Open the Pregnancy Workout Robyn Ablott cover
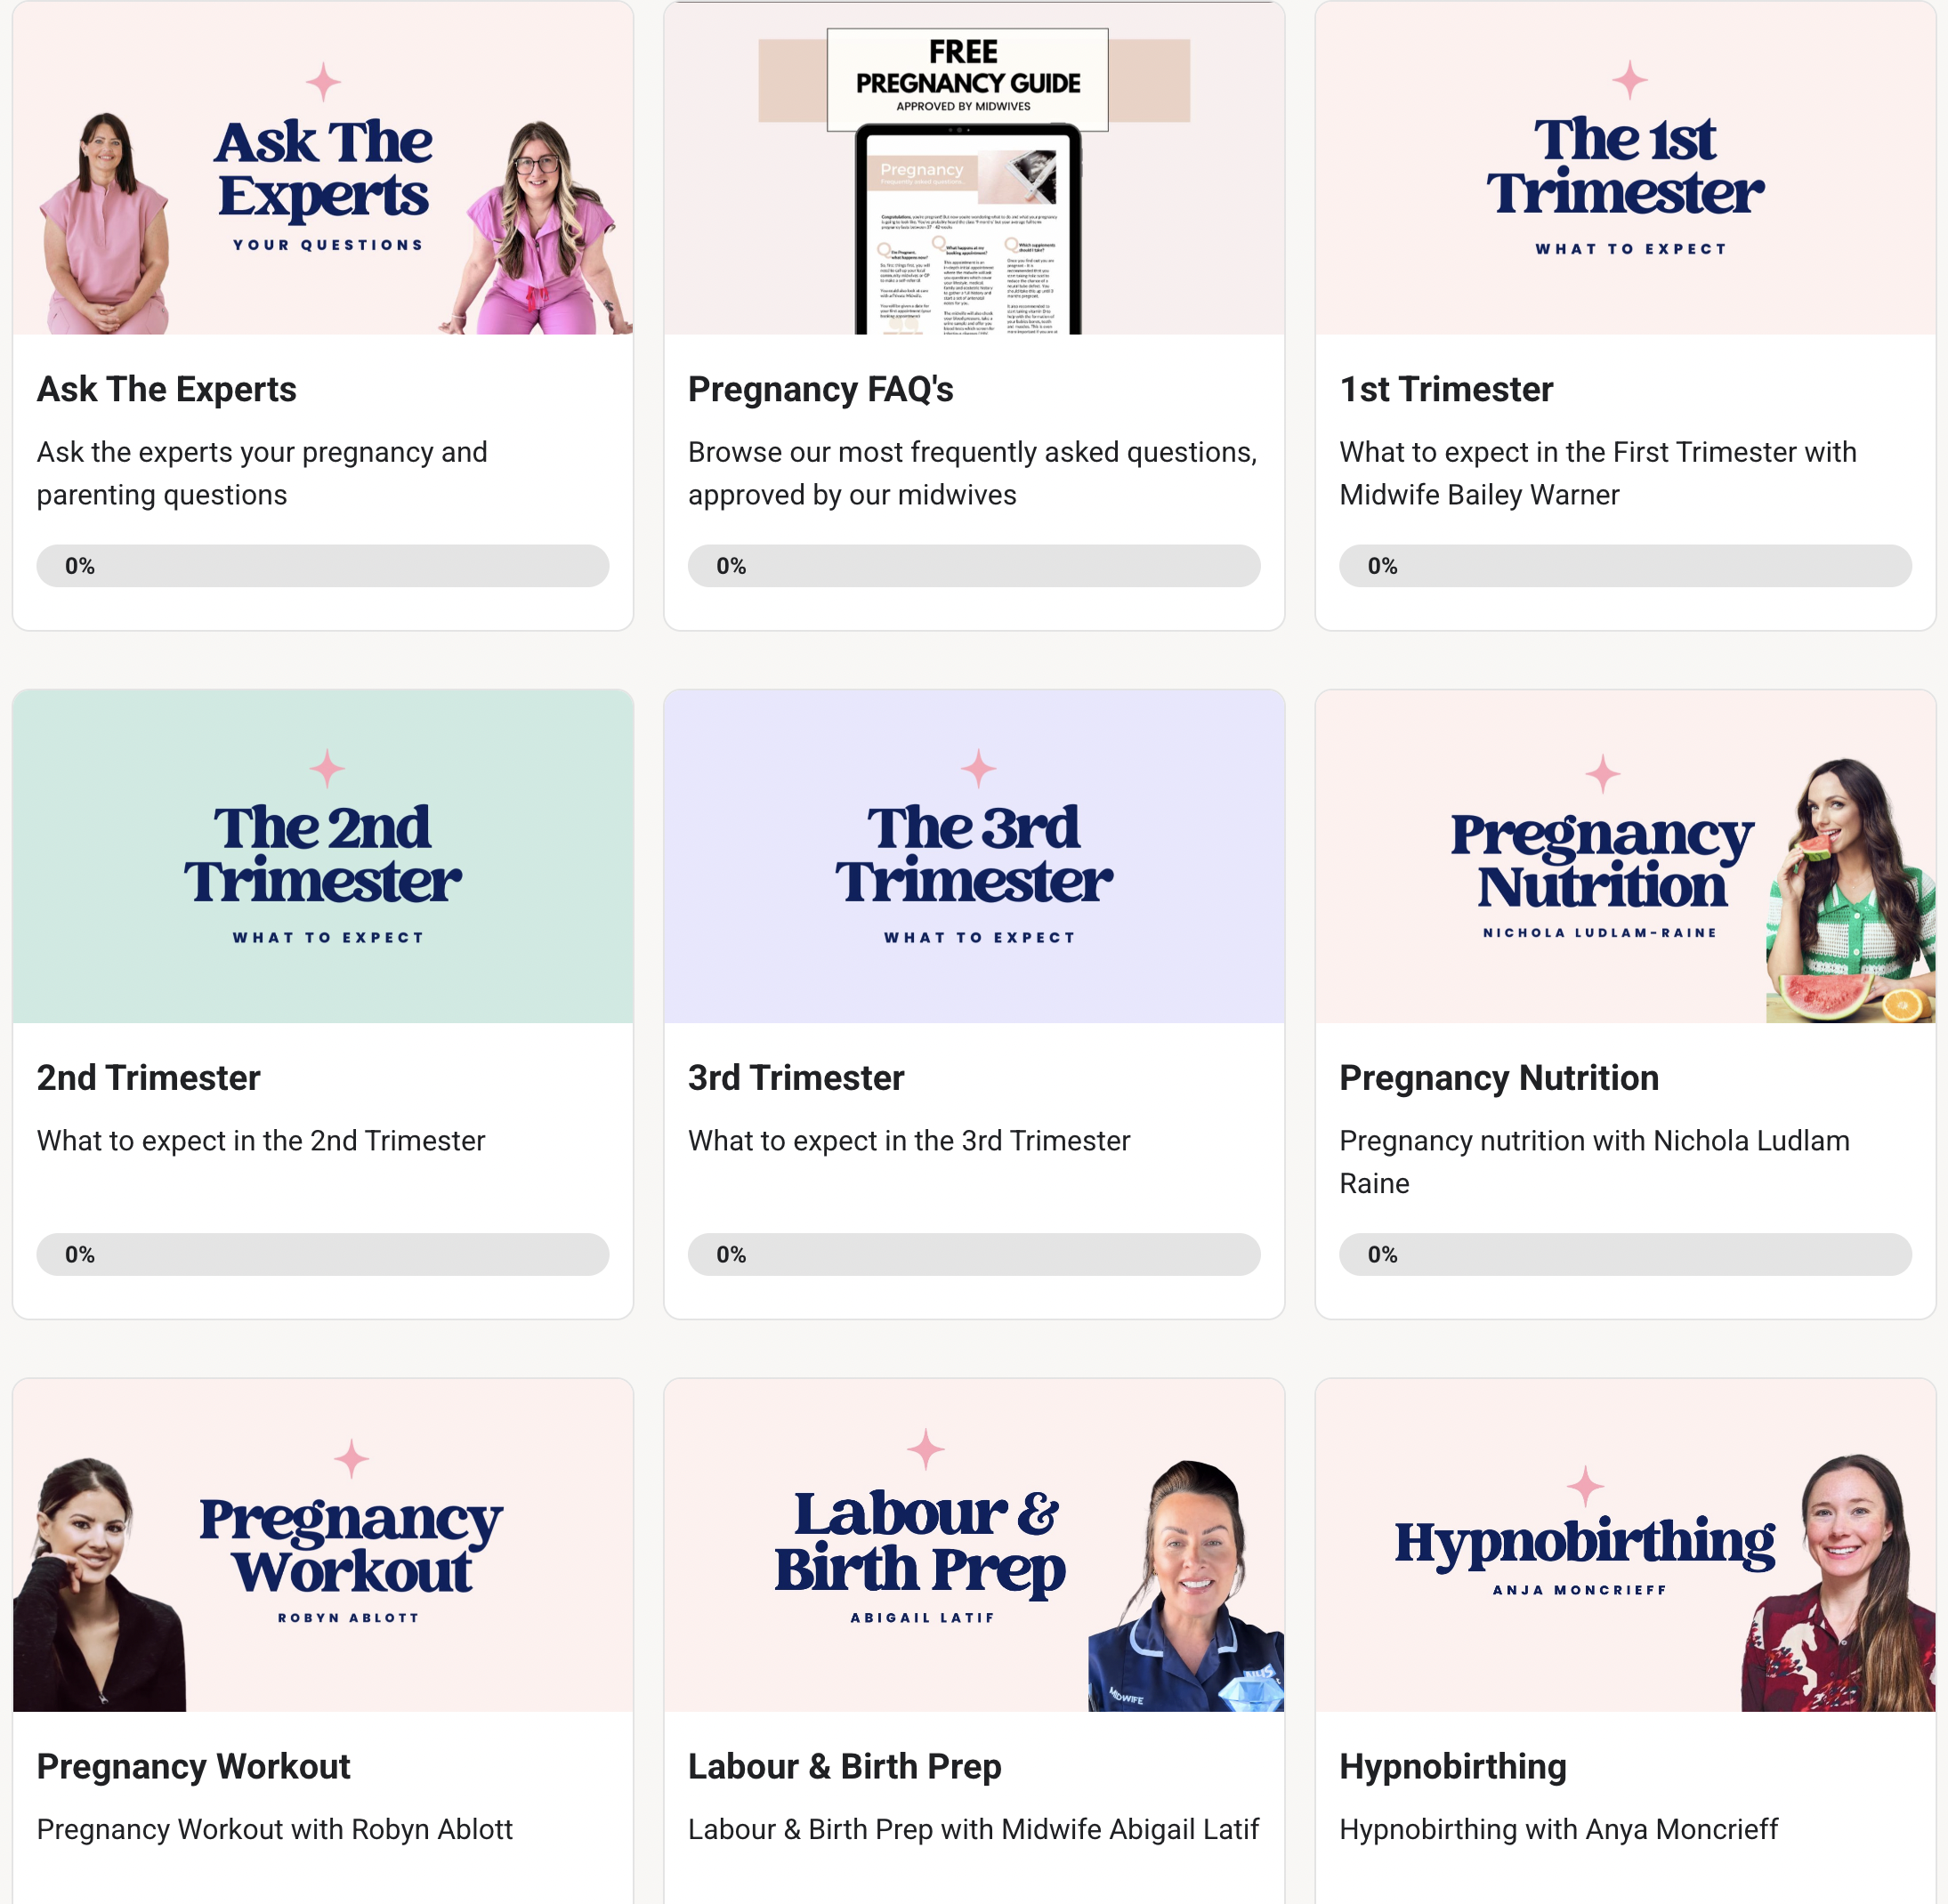The height and width of the screenshot is (1904, 1948). click(x=323, y=1545)
